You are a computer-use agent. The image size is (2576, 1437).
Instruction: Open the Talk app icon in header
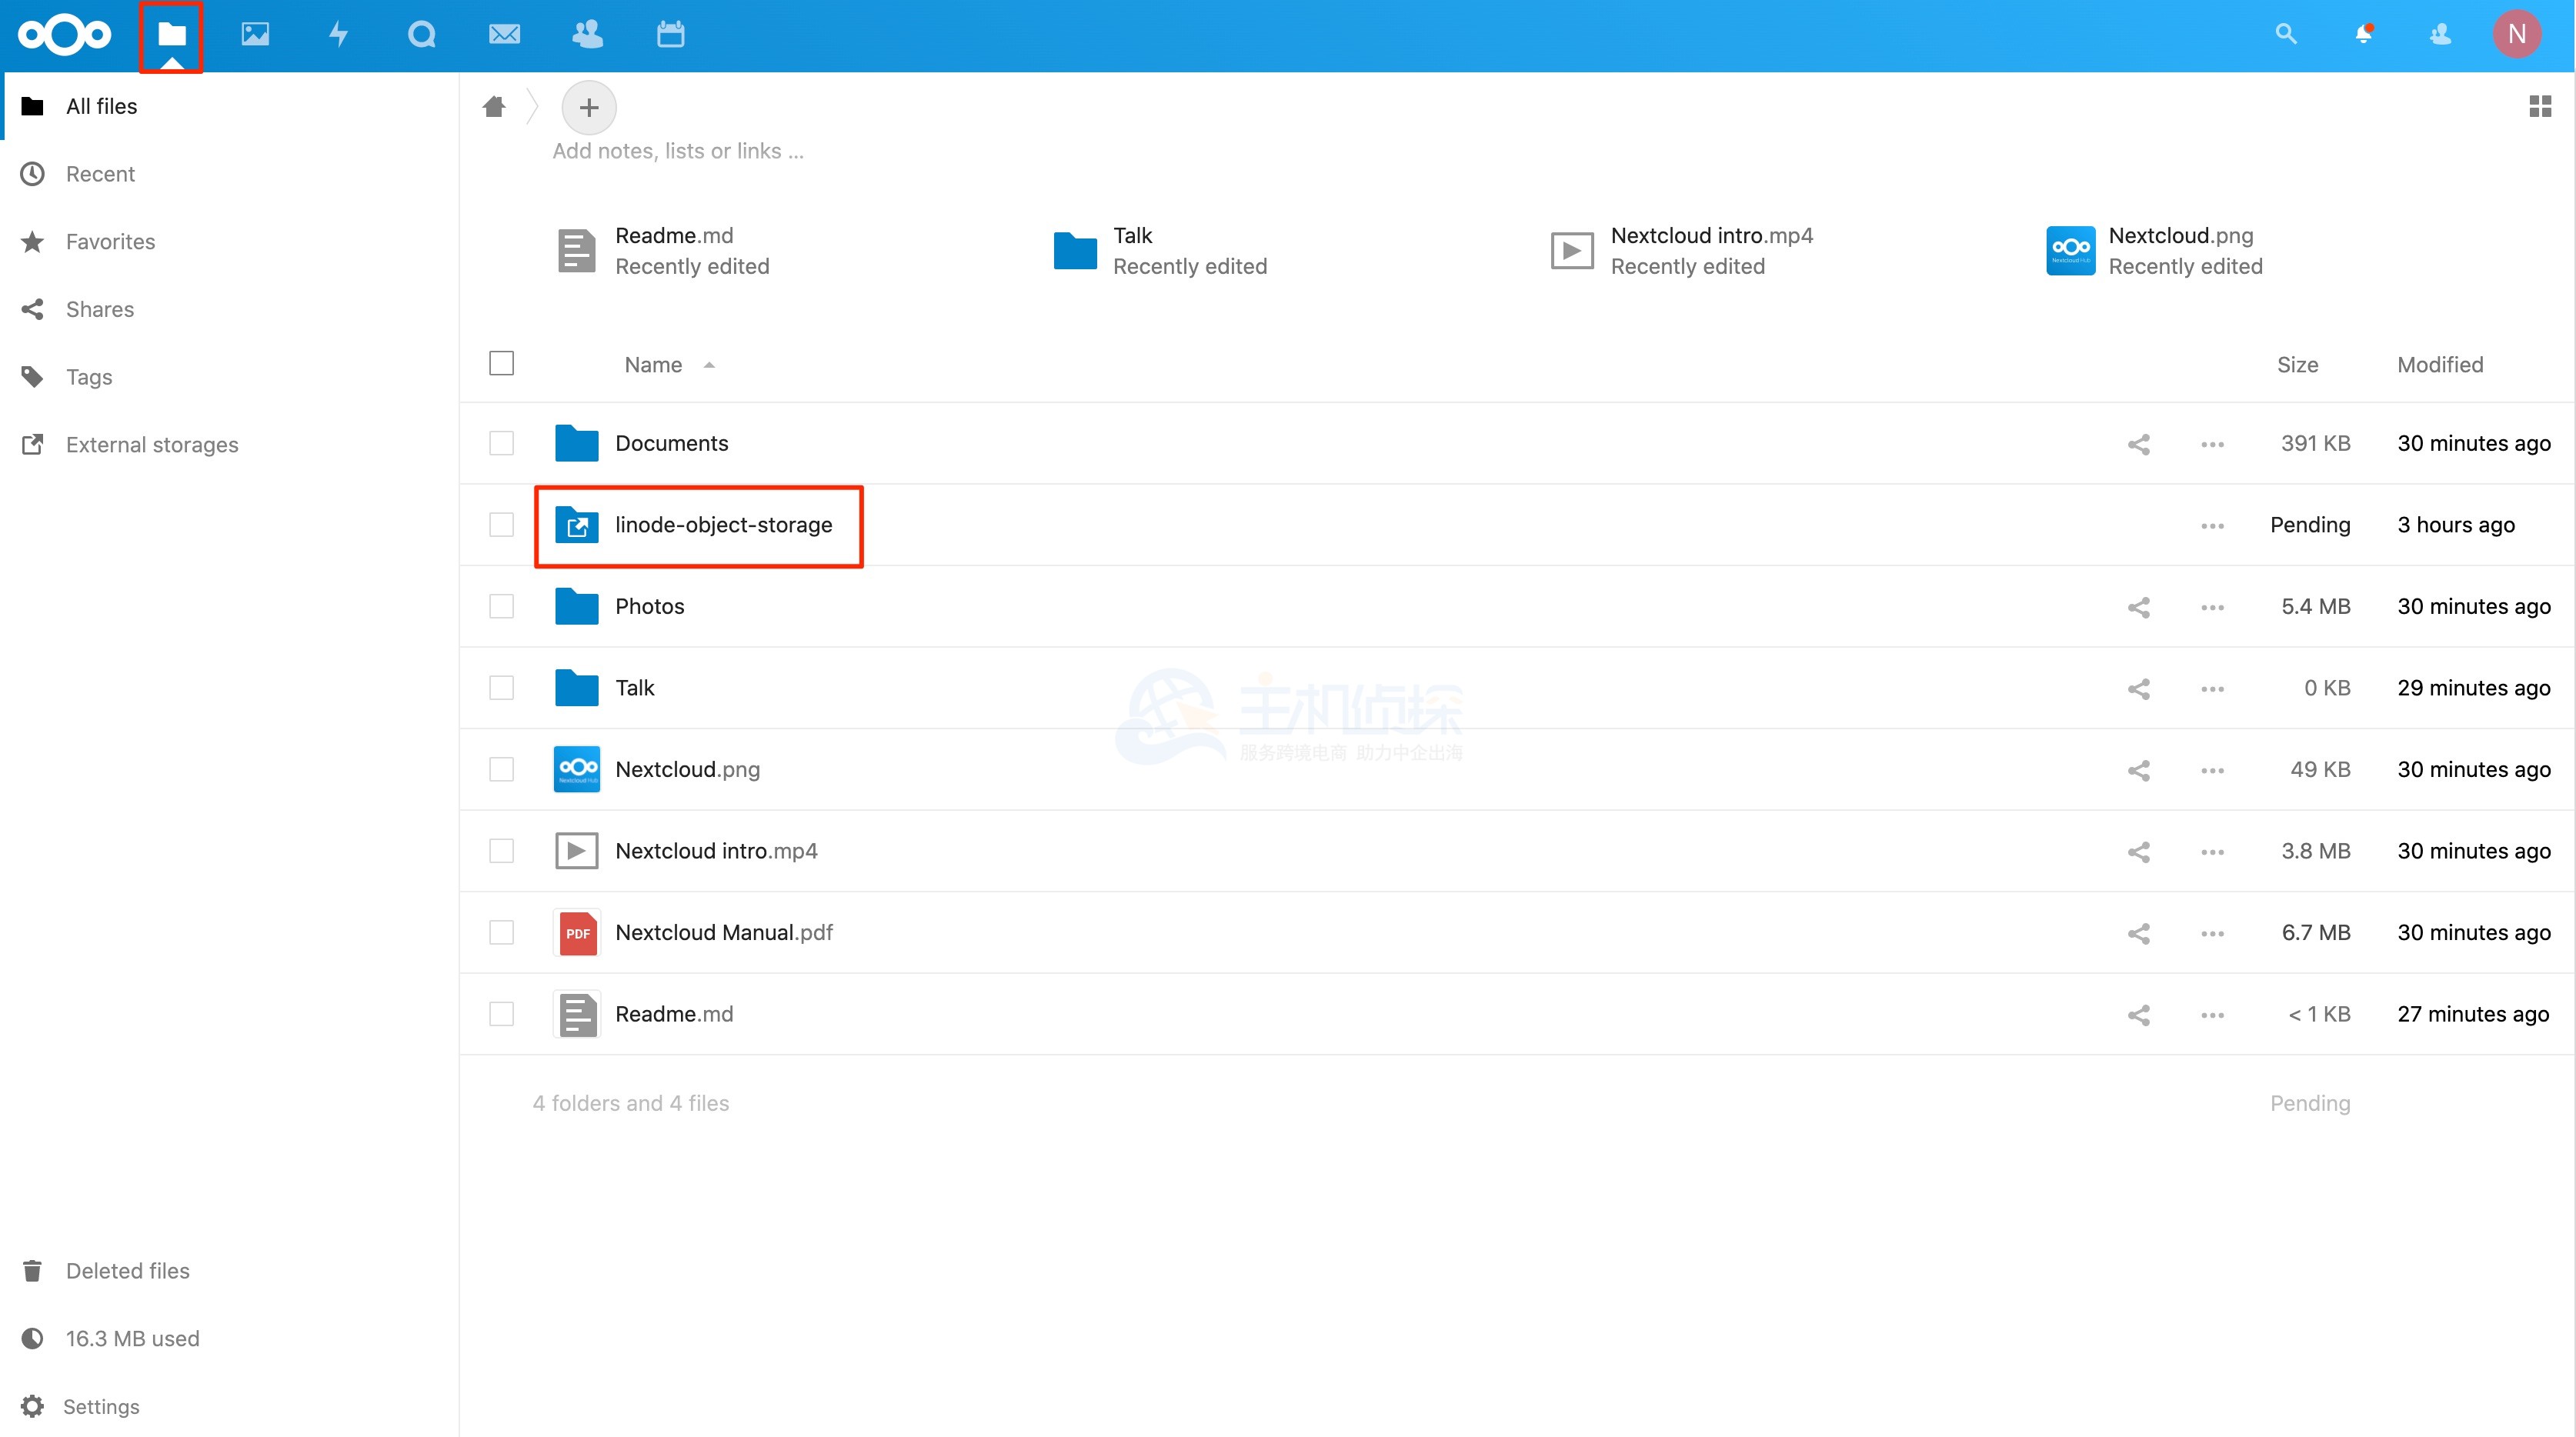pos(421,35)
